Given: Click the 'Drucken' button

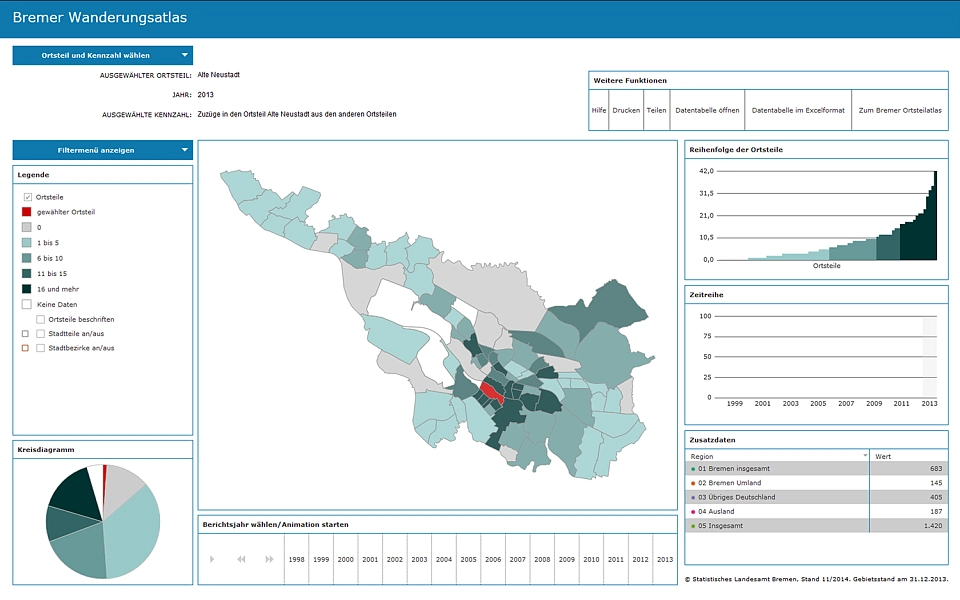Looking at the screenshot, I should [626, 110].
